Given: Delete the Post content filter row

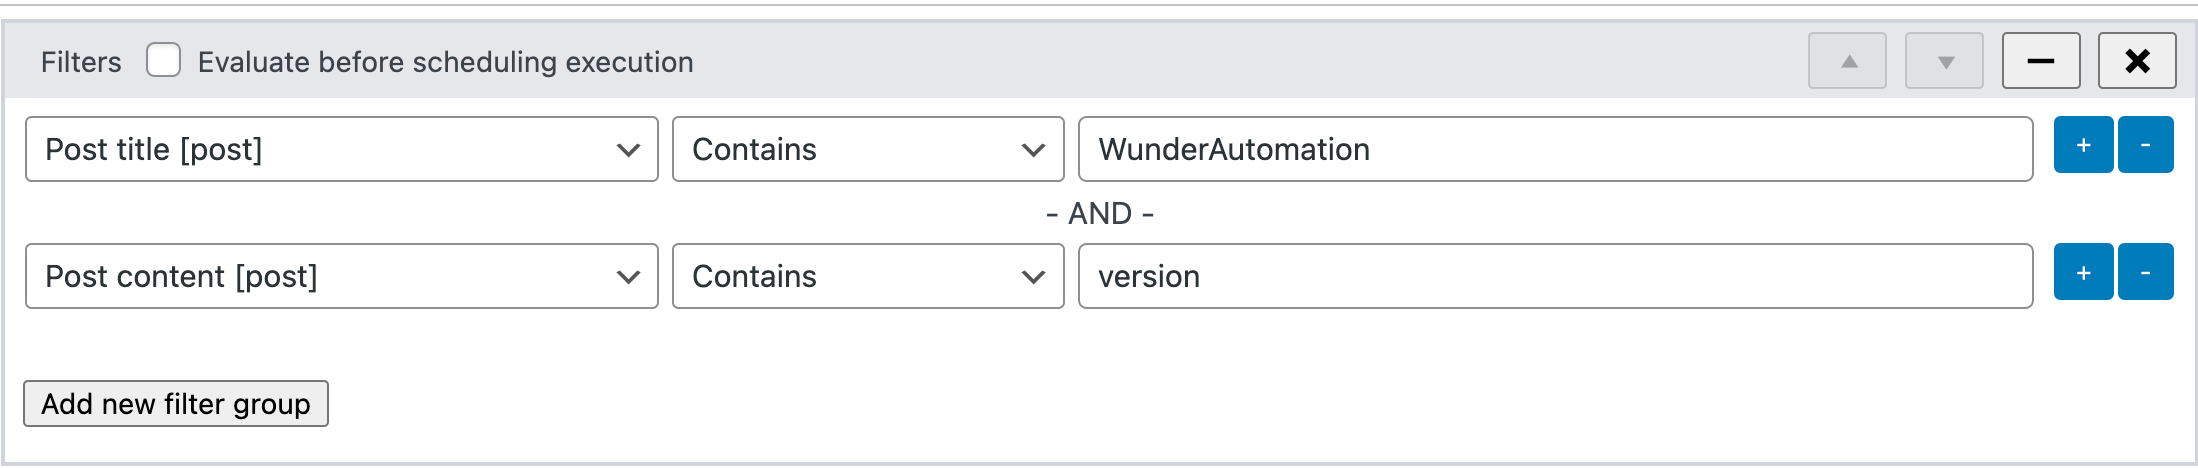Looking at the screenshot, I should [2145, 272].
